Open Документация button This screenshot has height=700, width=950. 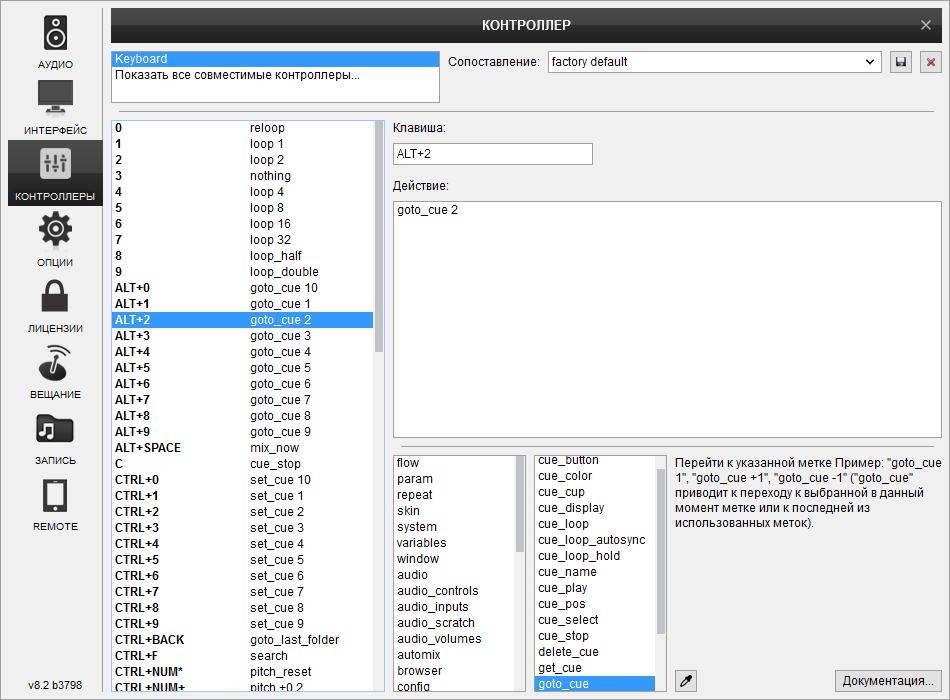(888, 681)
